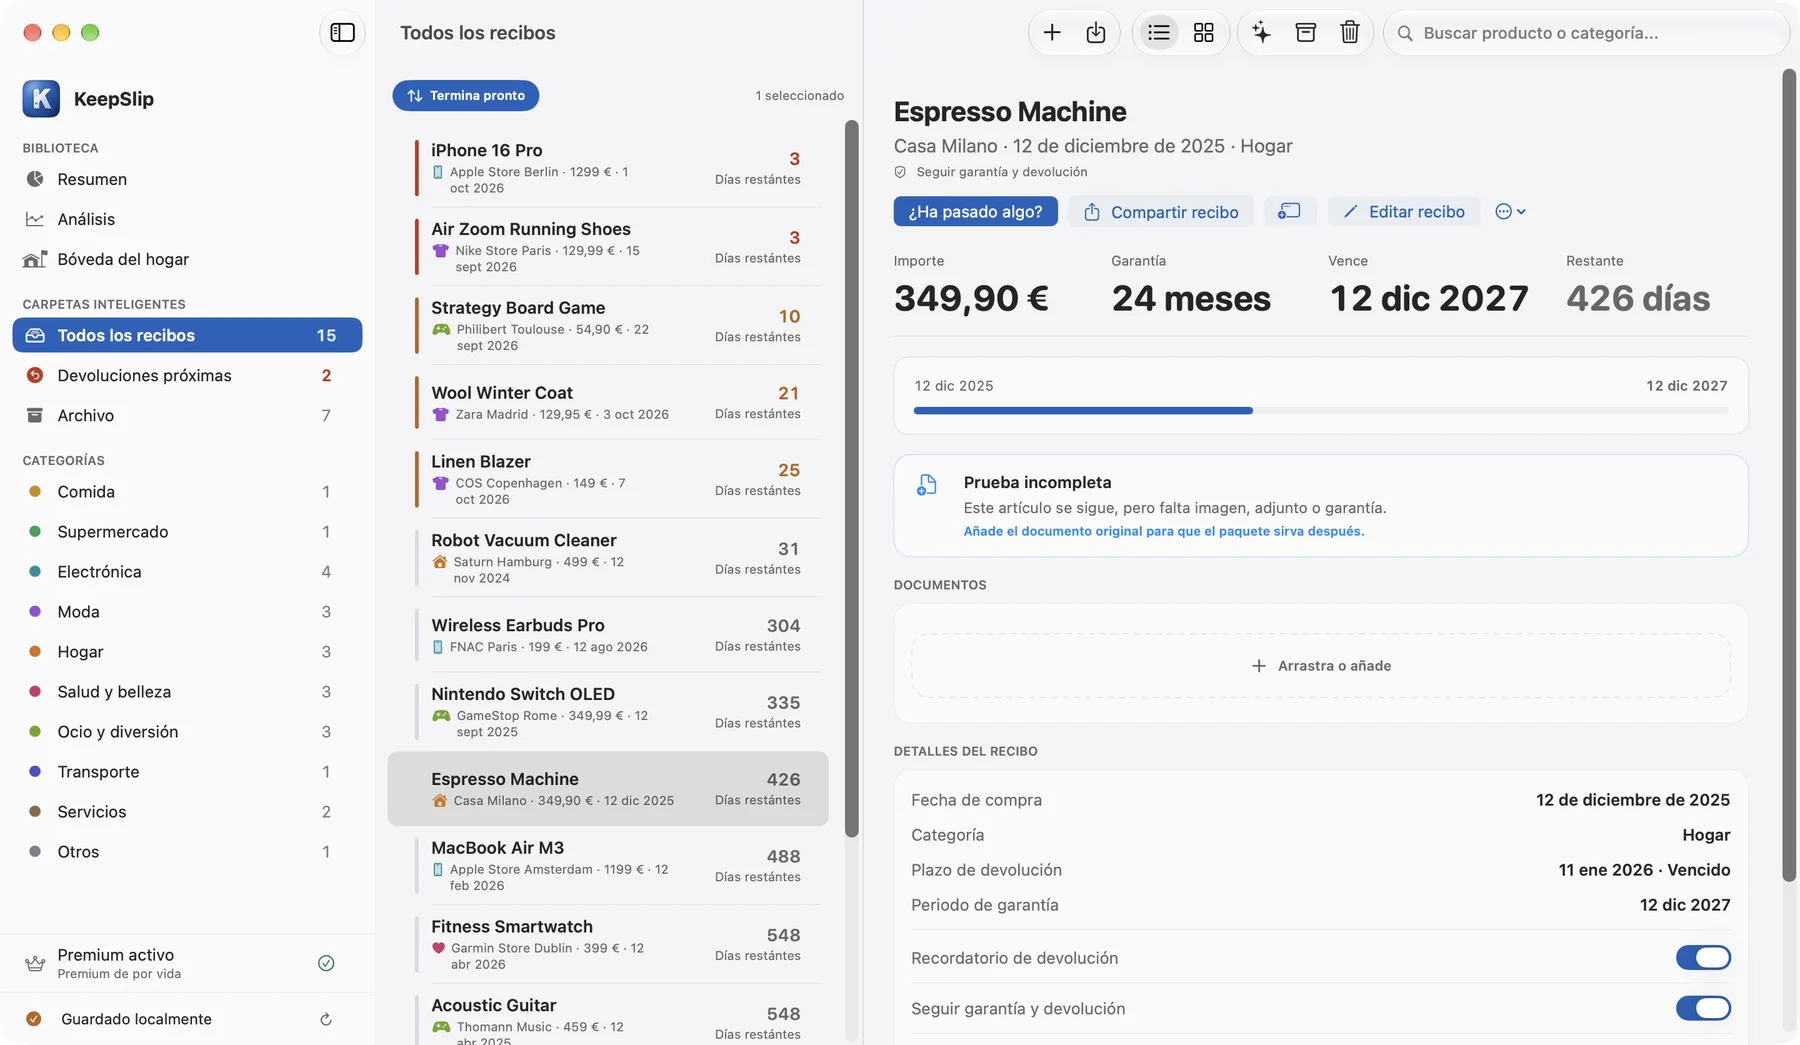1800x1045 pixels.
Task: Open the Termina pronto sort selector
Action: pos(466,95)
